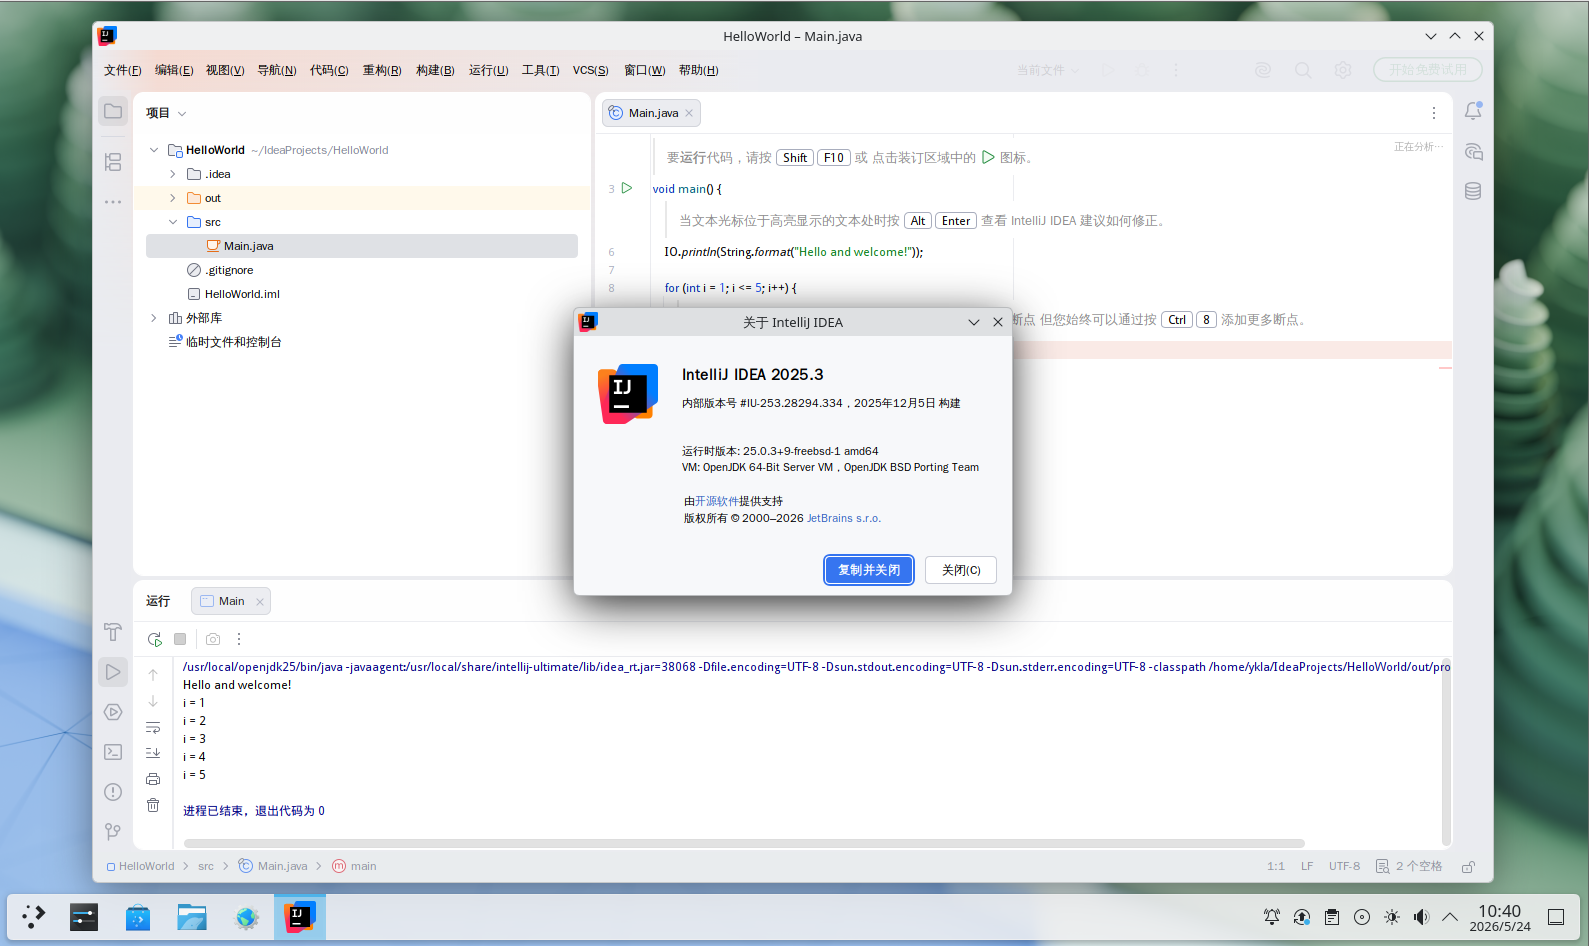Click the Stop process square button

(x=180, y=639)
